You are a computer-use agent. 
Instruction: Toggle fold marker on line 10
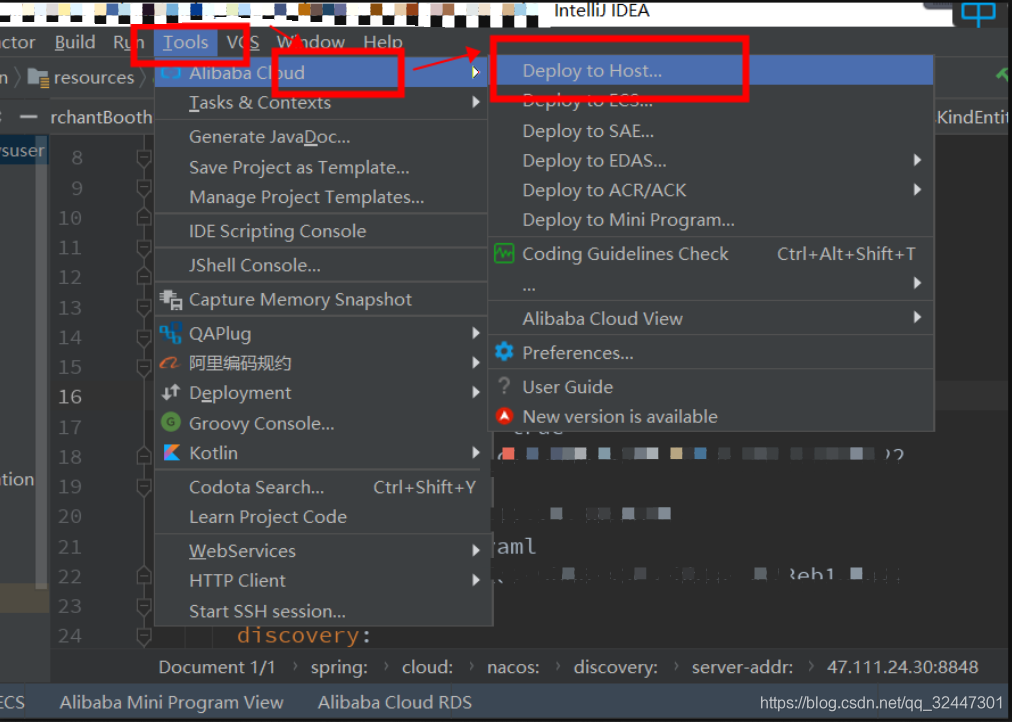point(144,217)
